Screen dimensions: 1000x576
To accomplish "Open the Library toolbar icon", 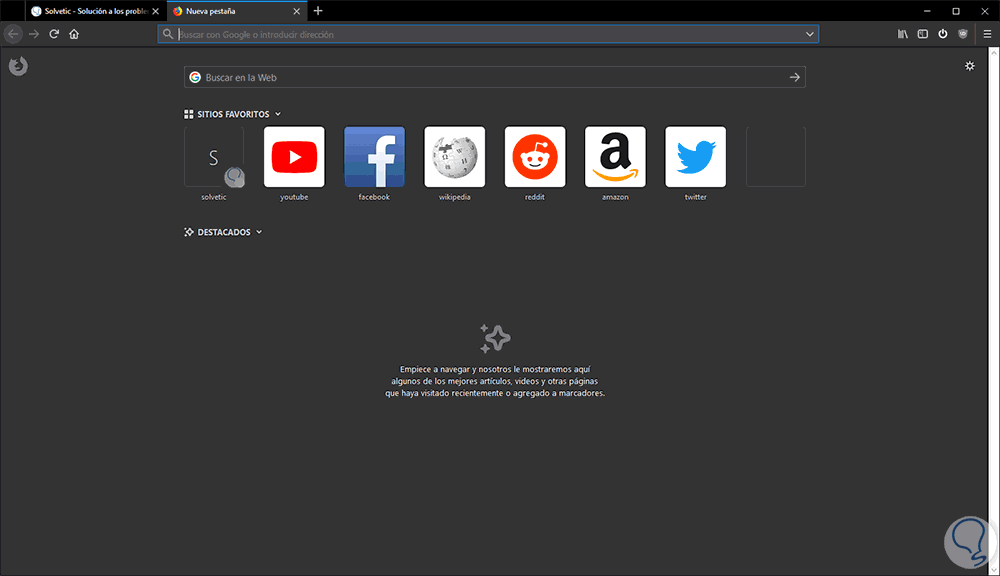I will click(x=902, y=34).
